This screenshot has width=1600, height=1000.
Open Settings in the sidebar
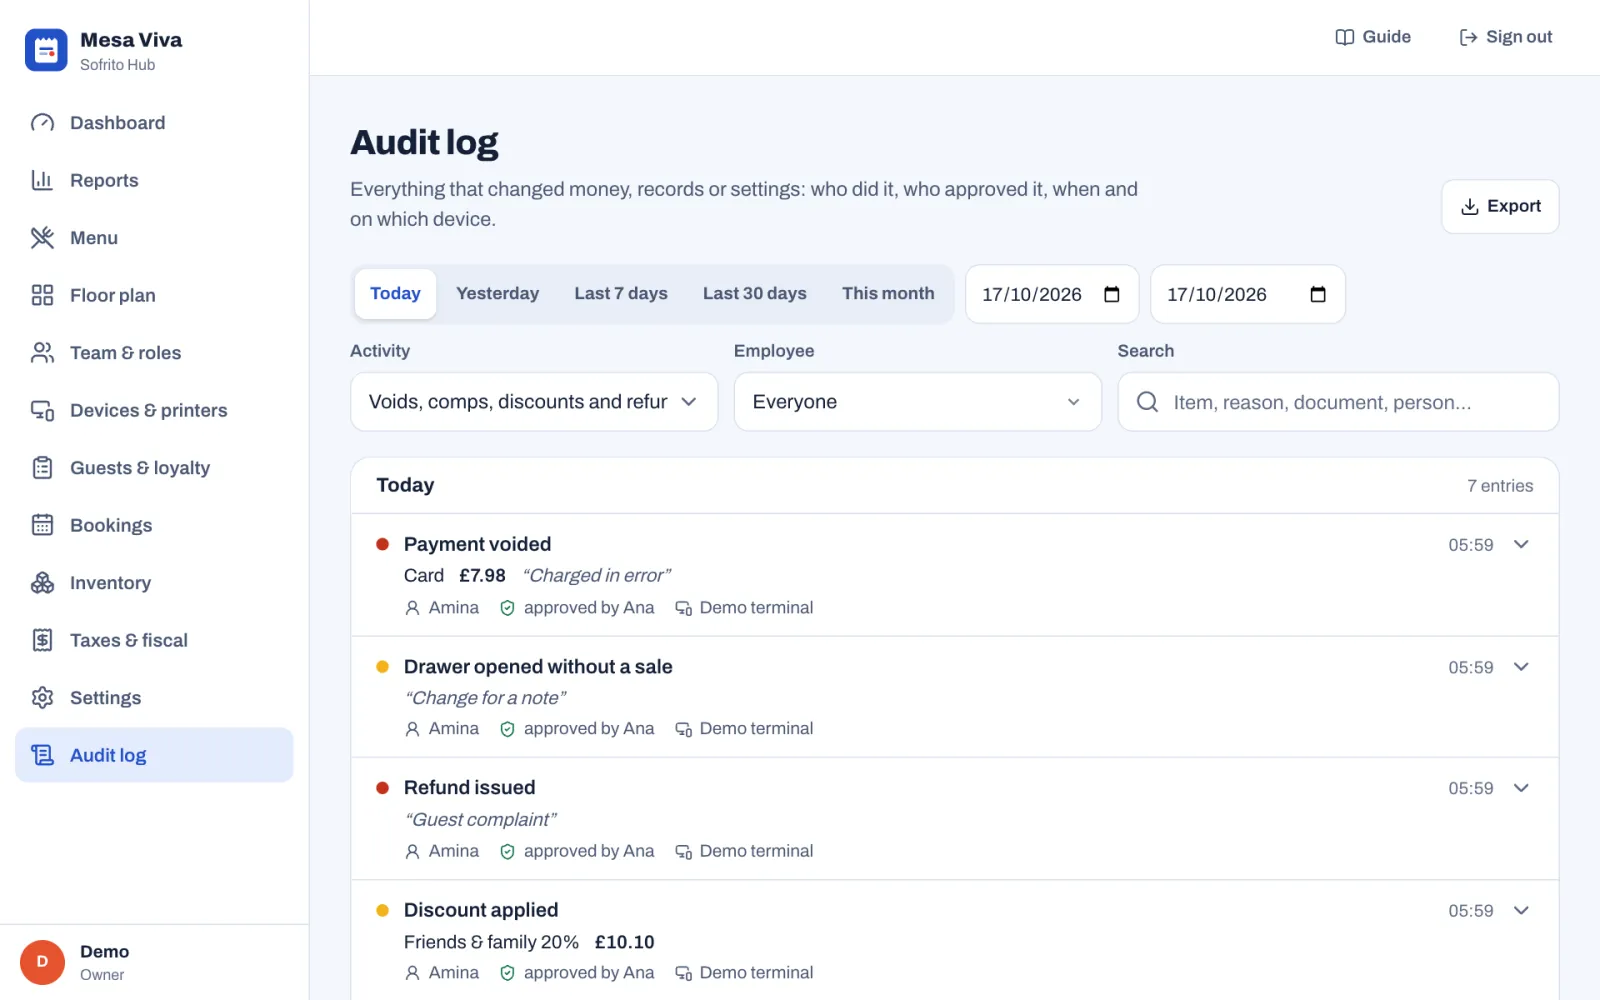[x=154, y=698]
